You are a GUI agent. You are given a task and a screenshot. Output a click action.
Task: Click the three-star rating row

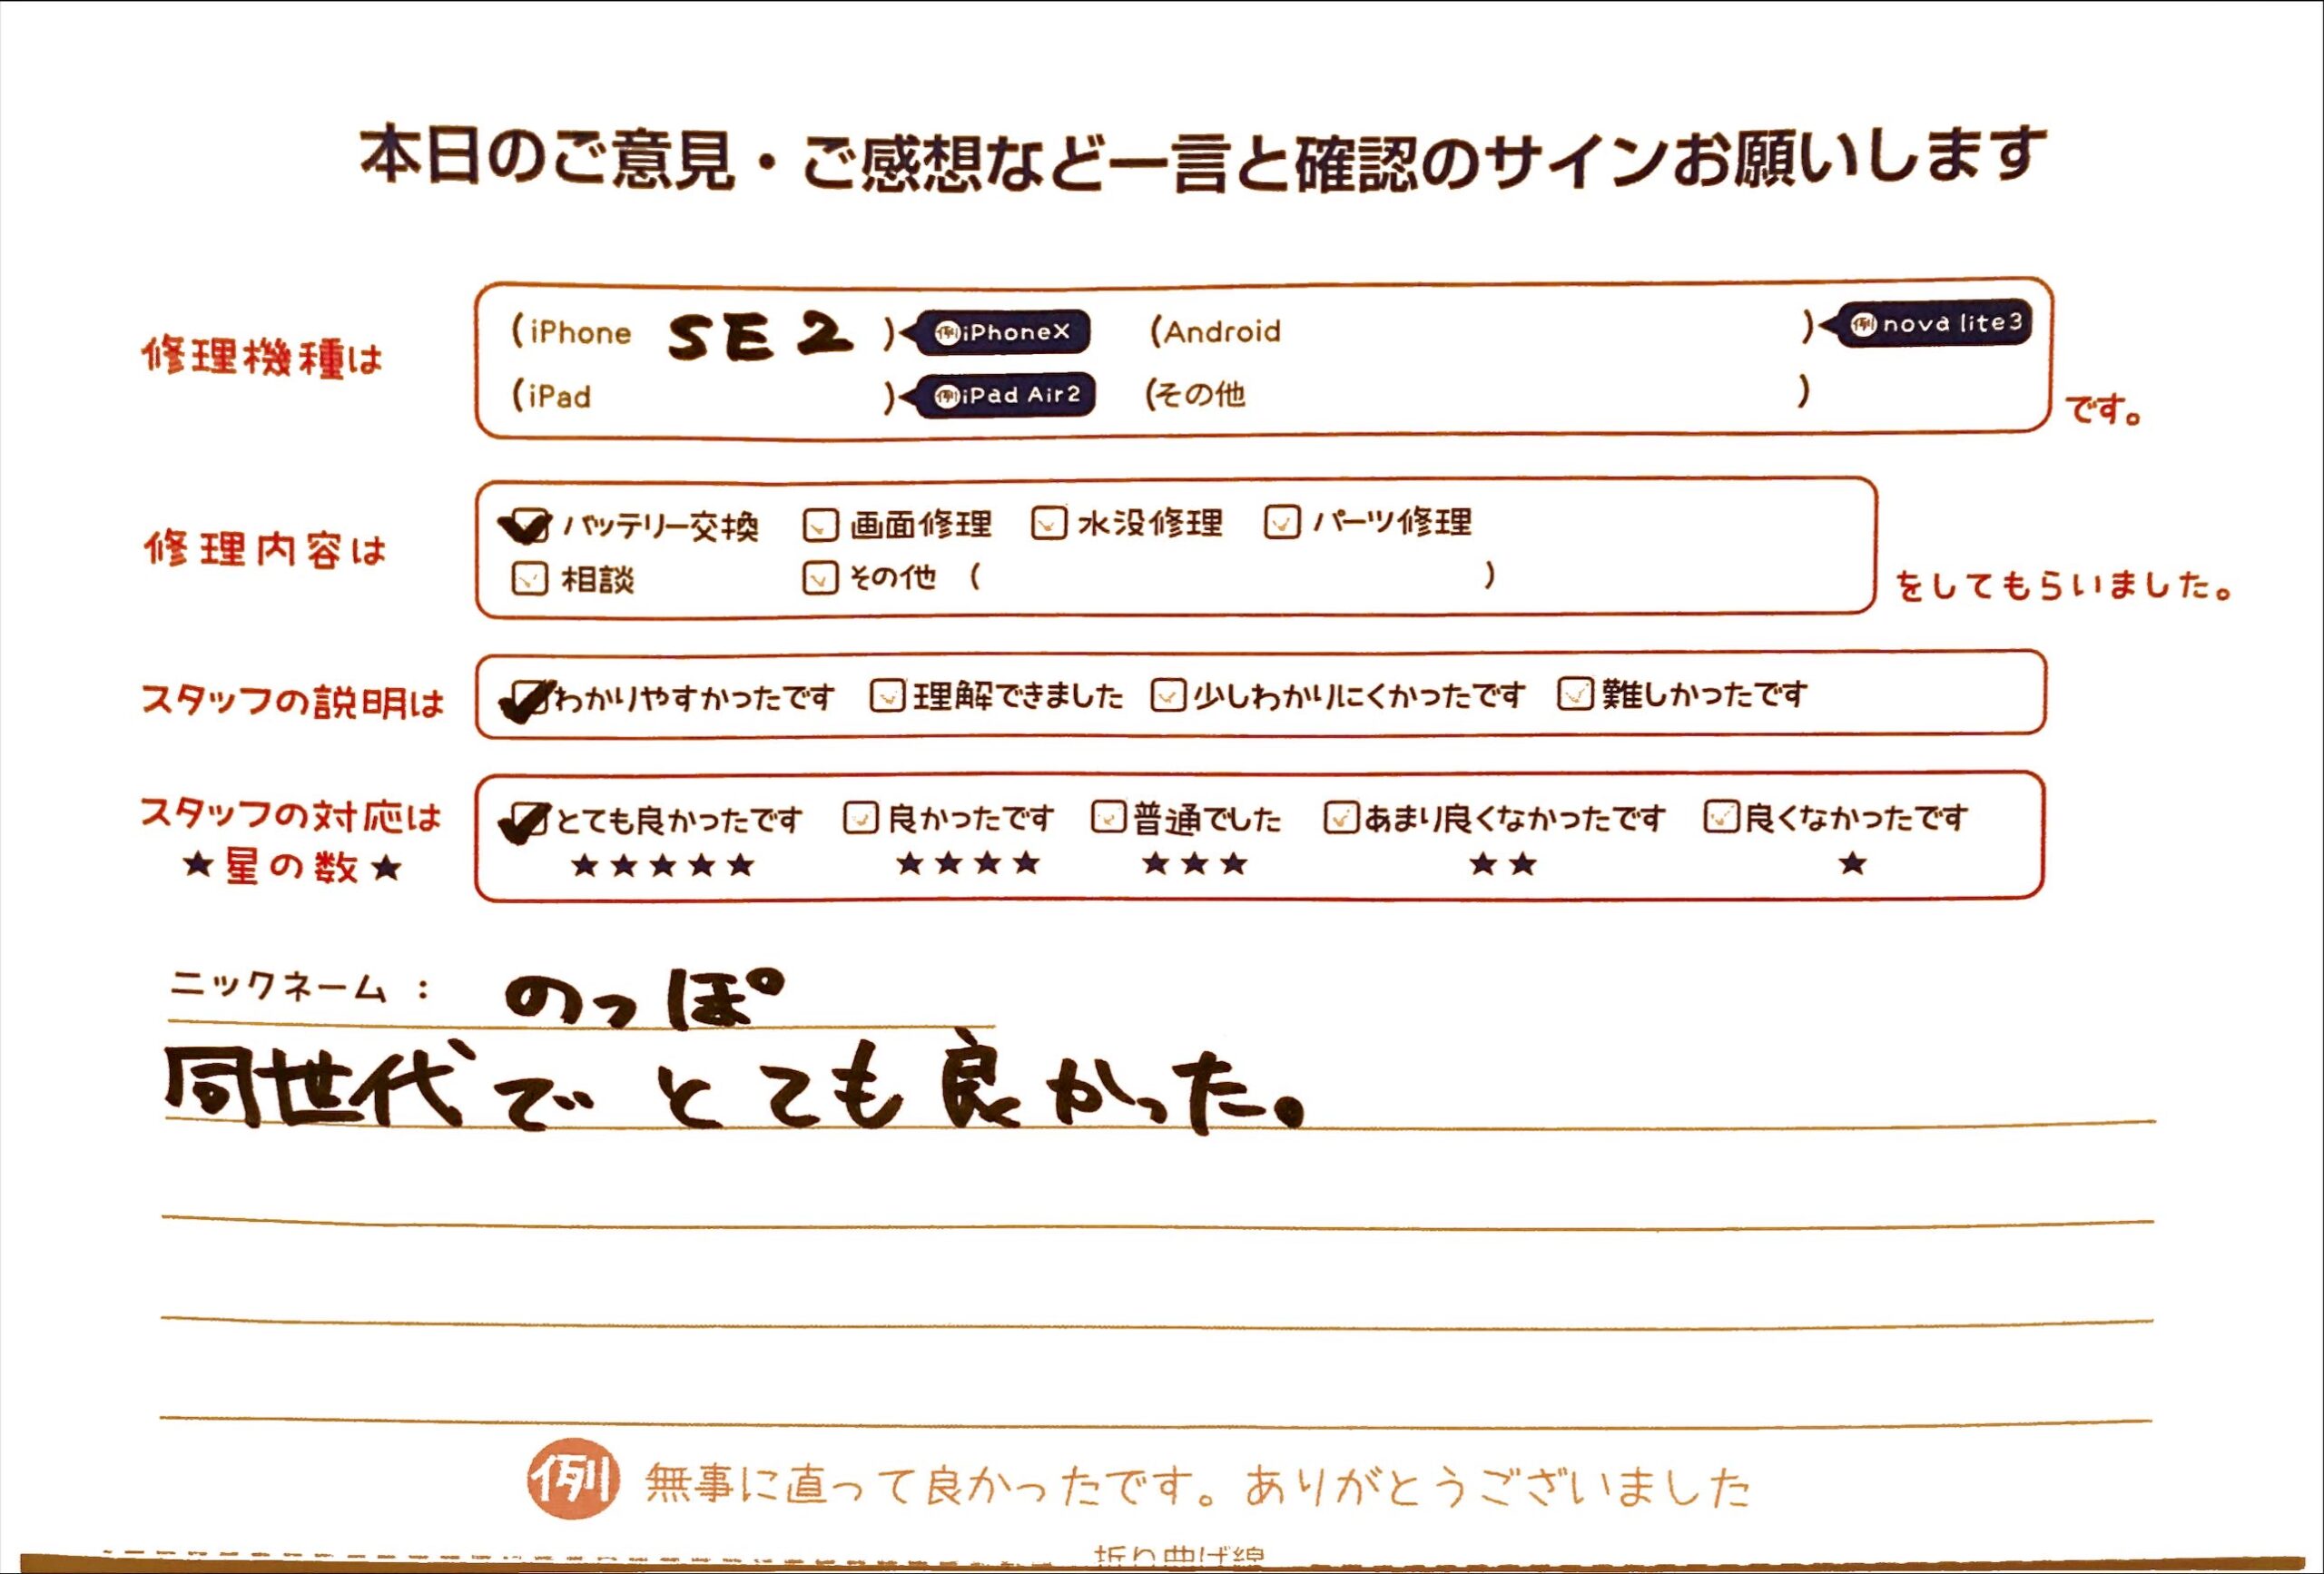tap(1195, 863)
